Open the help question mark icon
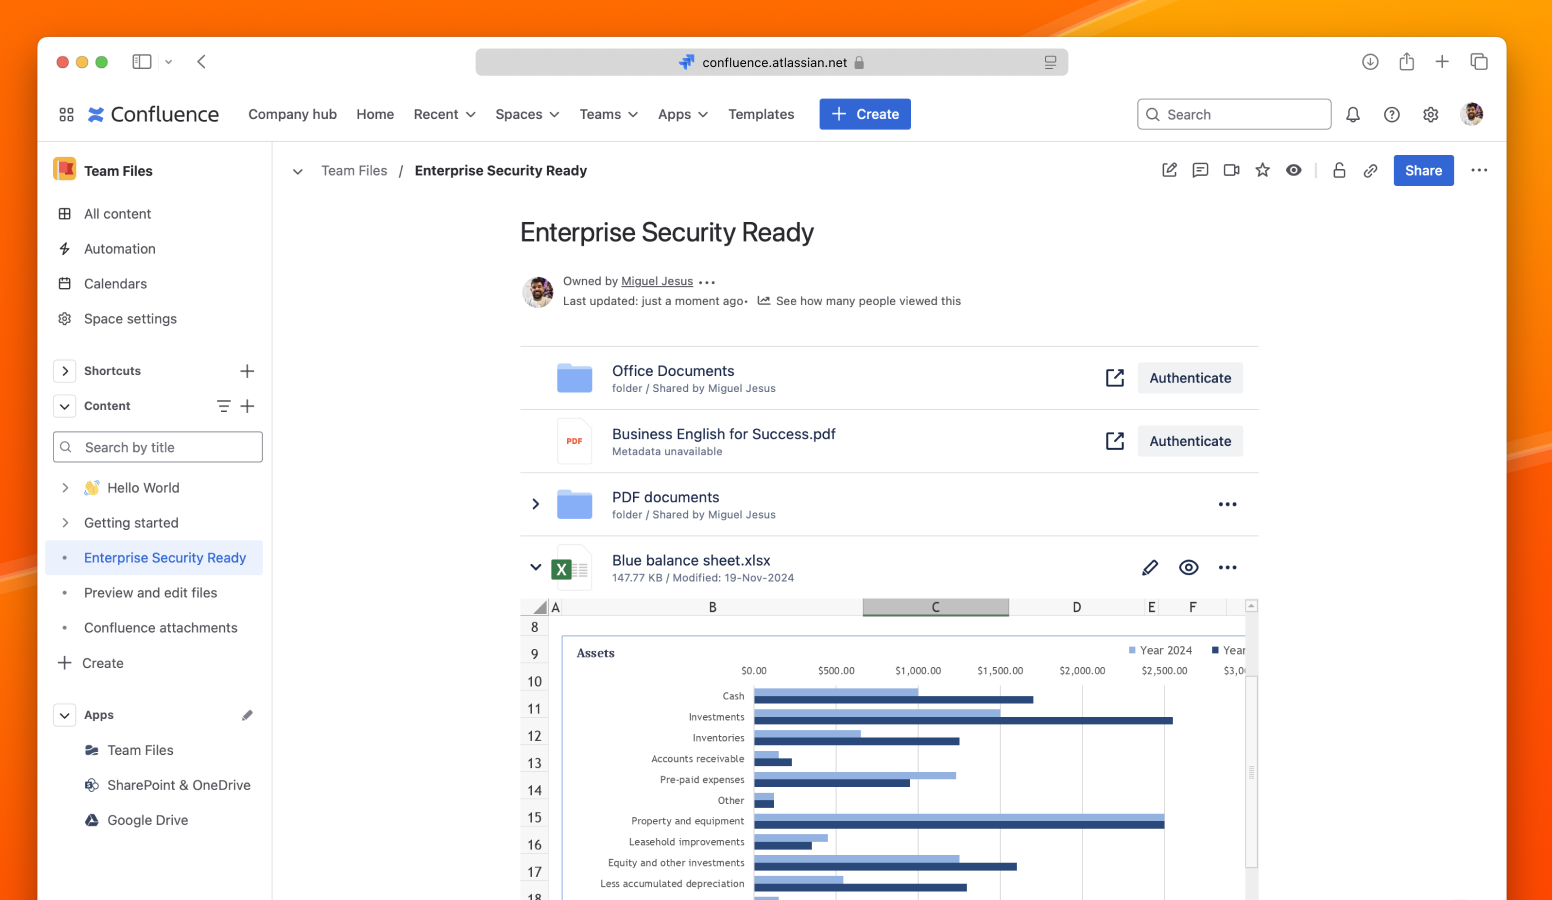 tap(1392, 114)
